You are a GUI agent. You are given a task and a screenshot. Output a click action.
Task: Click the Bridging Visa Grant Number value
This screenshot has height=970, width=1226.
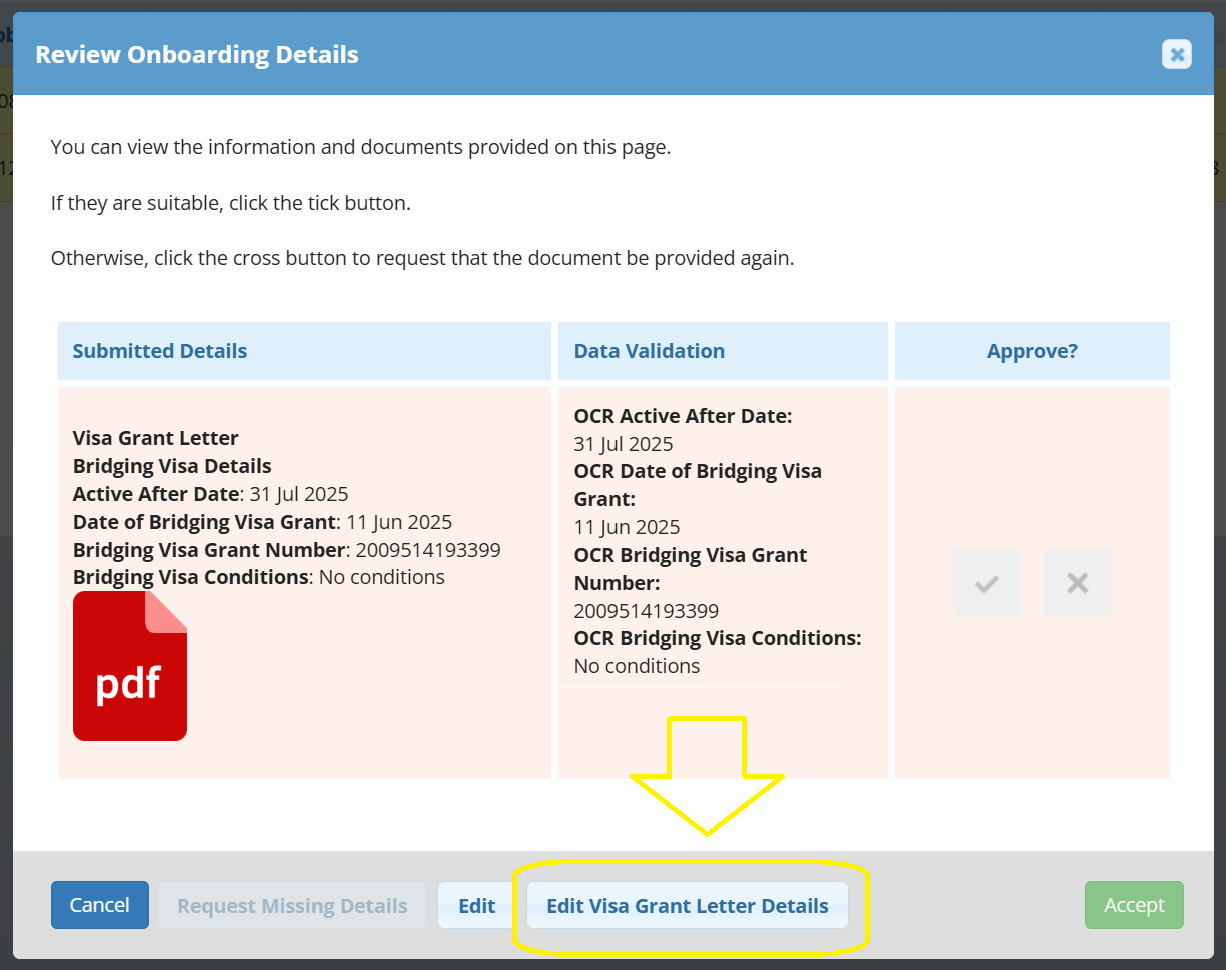pyautogui.click(x=428, y=550)
